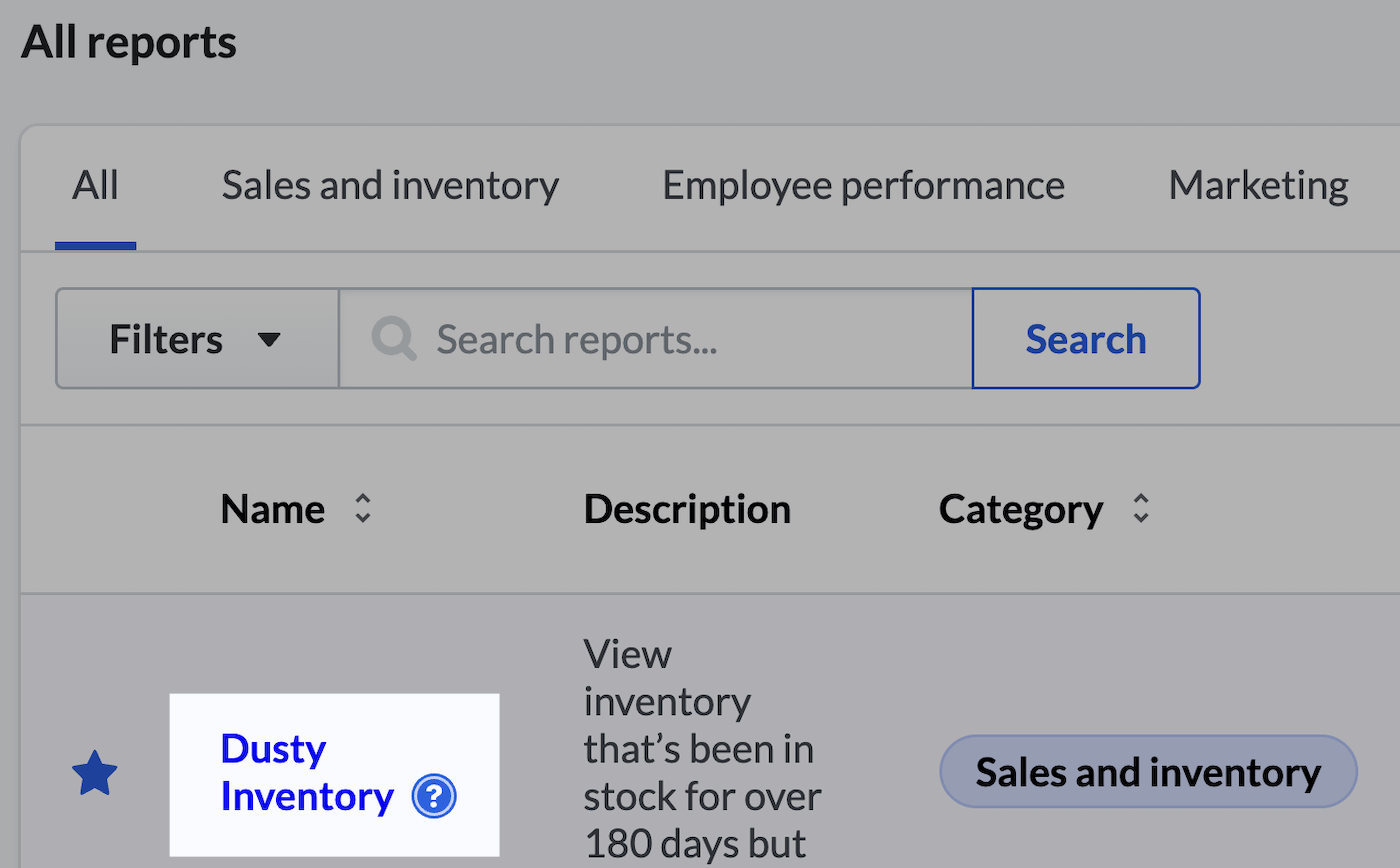Open the Dusty Inventory report link
1400x868 pixels.
pyautogui.click(x=308, y=772)
